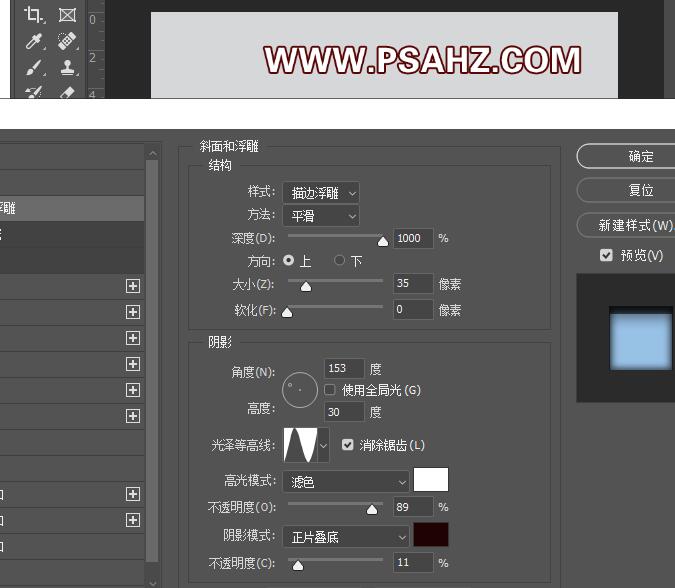Select the 下 direction radio button
675x588 pixels.
339,260
